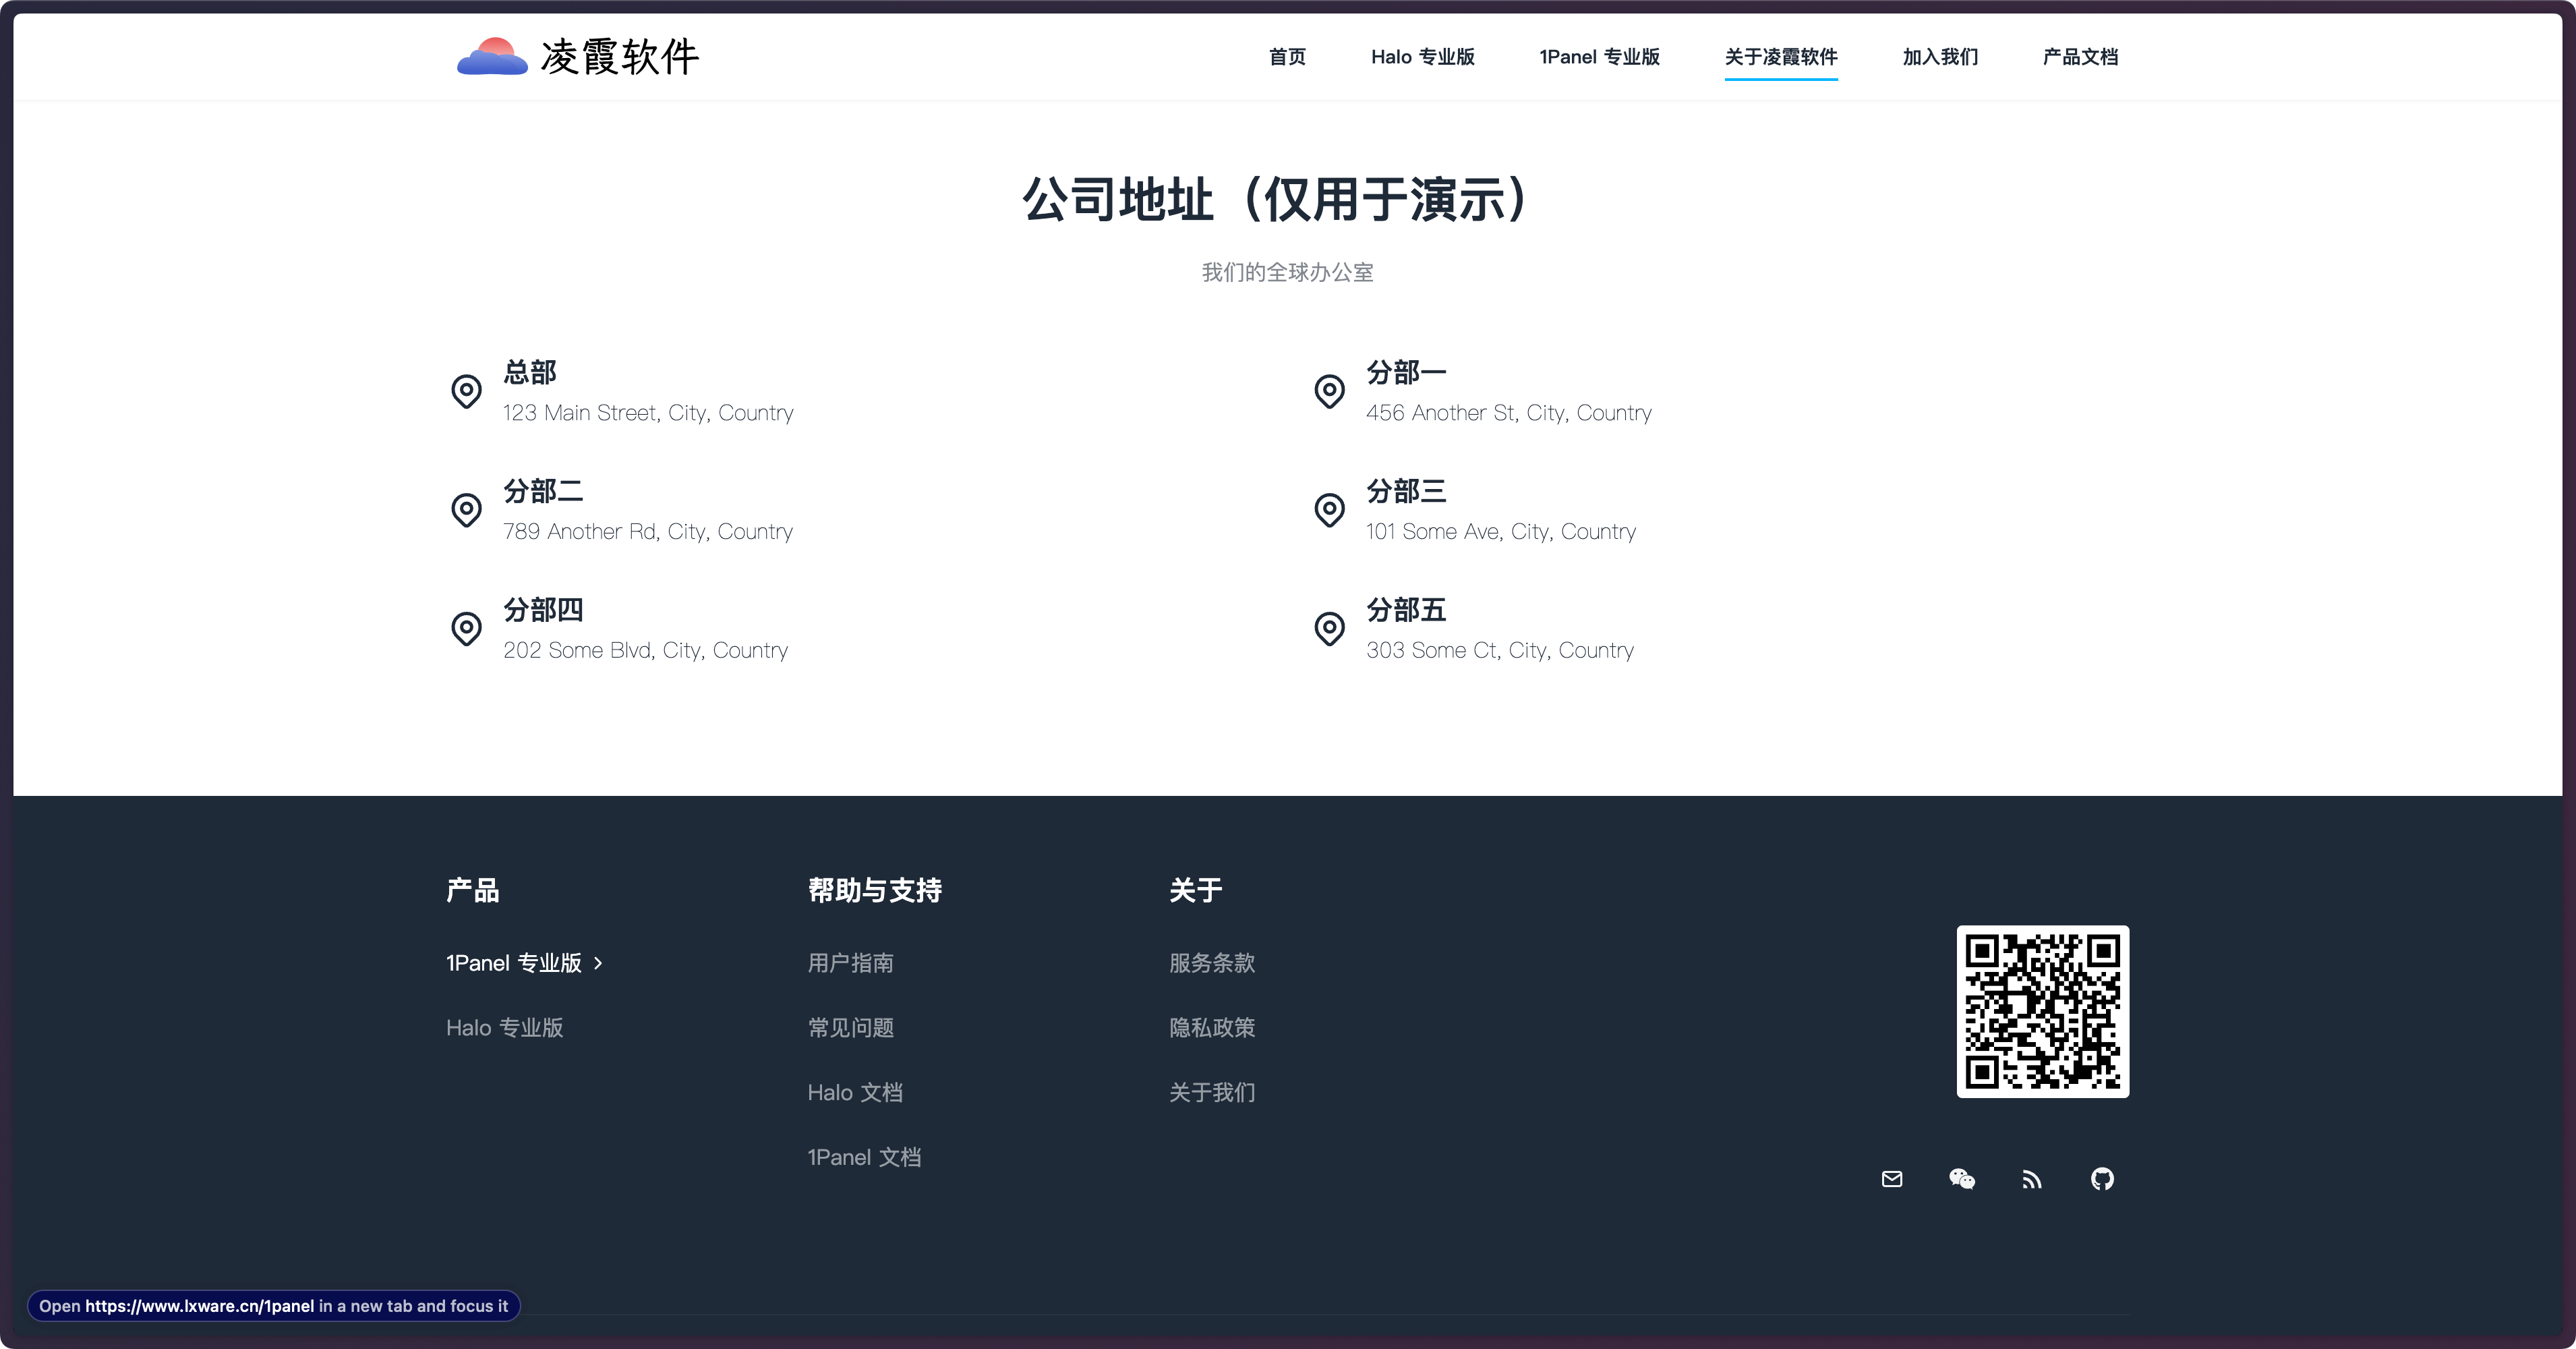Open footer link Halo 专业版

[504, 1028]
